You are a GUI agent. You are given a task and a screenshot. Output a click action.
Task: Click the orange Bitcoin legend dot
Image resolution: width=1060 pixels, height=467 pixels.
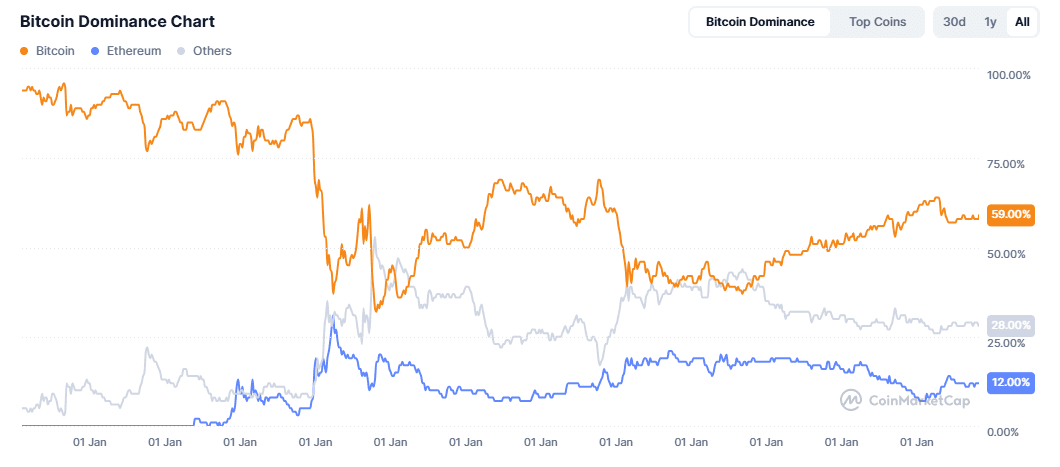(x=24, y=51)
